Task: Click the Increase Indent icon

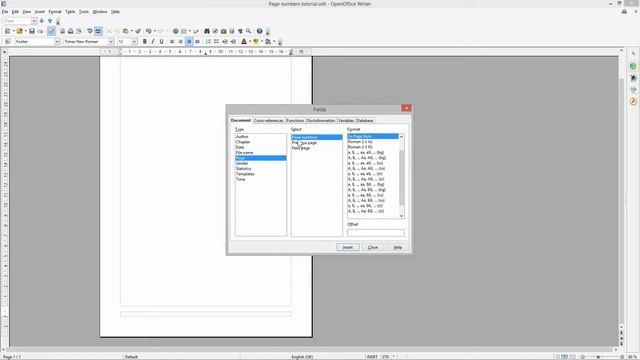Action: pyautogui.click(x=233, y=42)
